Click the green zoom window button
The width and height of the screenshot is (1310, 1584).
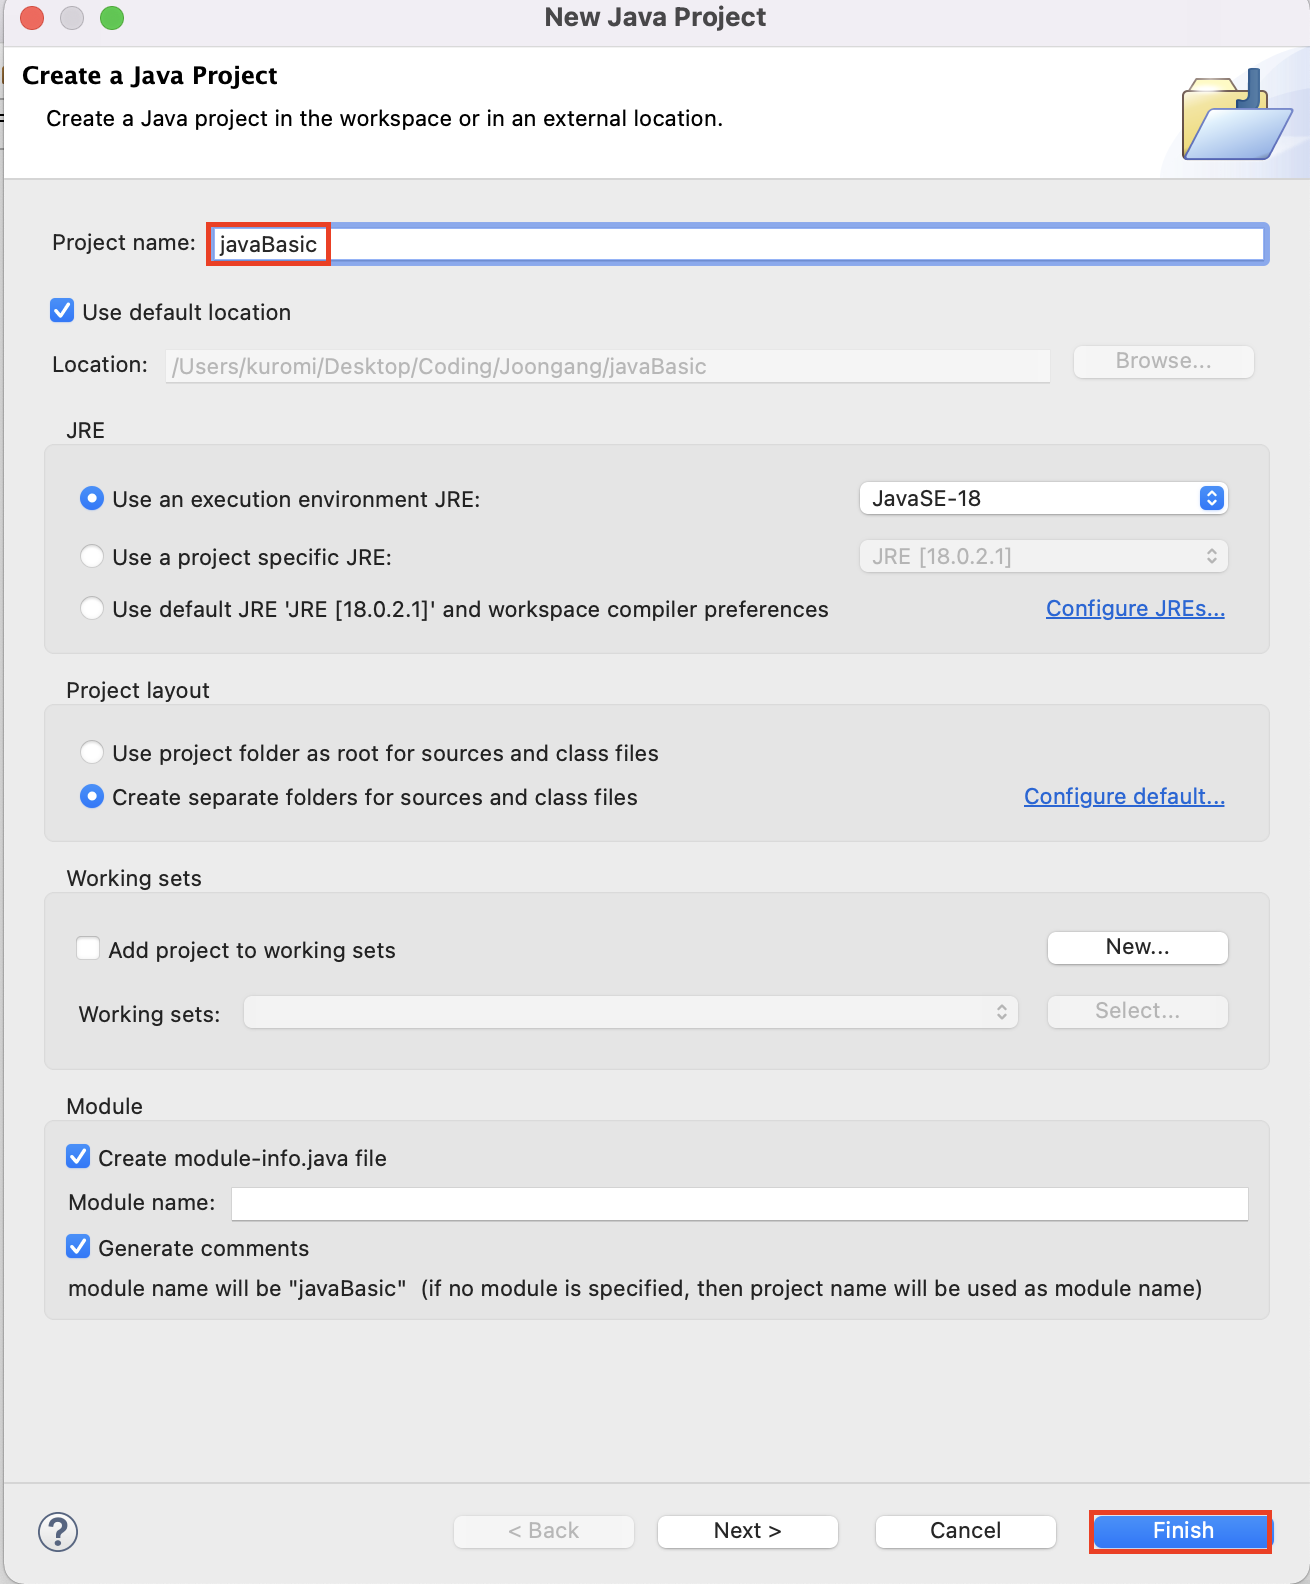(x=112, y=17)
